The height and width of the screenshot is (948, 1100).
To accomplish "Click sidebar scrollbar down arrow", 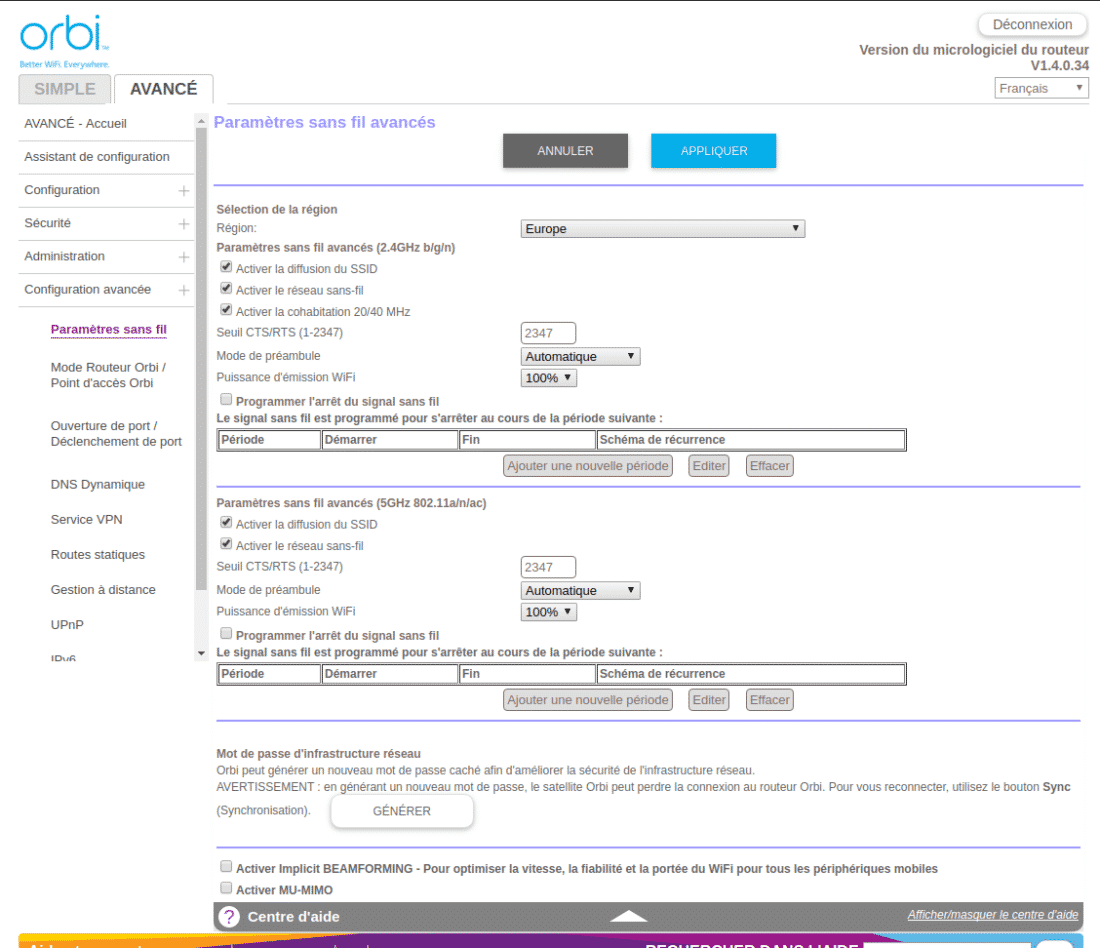I will pos(201,653).
